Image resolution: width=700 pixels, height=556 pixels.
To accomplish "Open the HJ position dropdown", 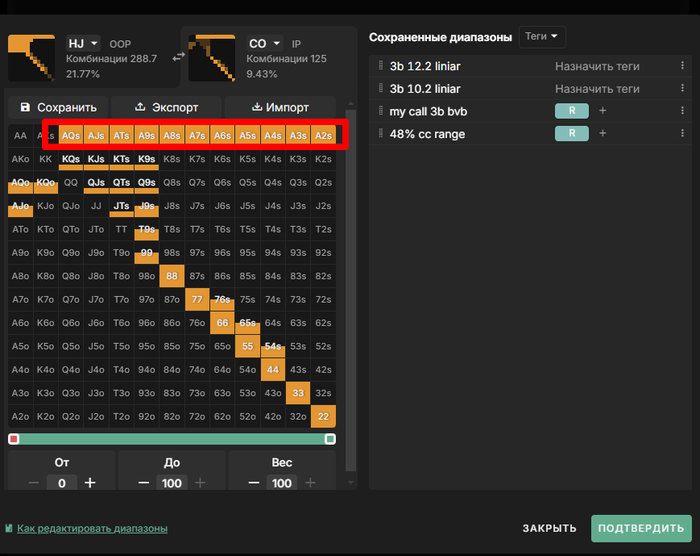I will click(x=83, y=44).
